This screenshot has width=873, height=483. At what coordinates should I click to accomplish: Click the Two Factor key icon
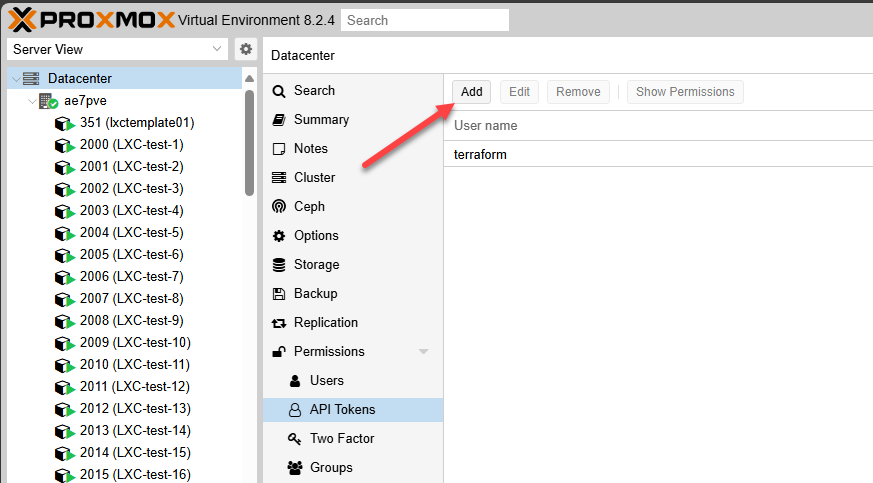point(294,439)
